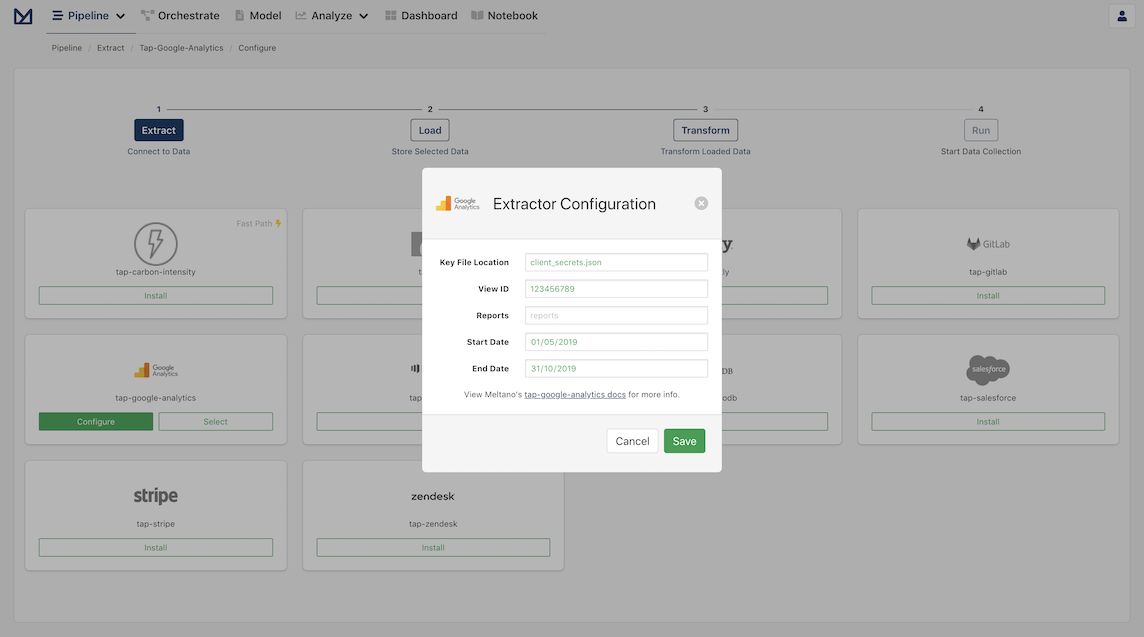Click the View ID input field

pos(616,289)
